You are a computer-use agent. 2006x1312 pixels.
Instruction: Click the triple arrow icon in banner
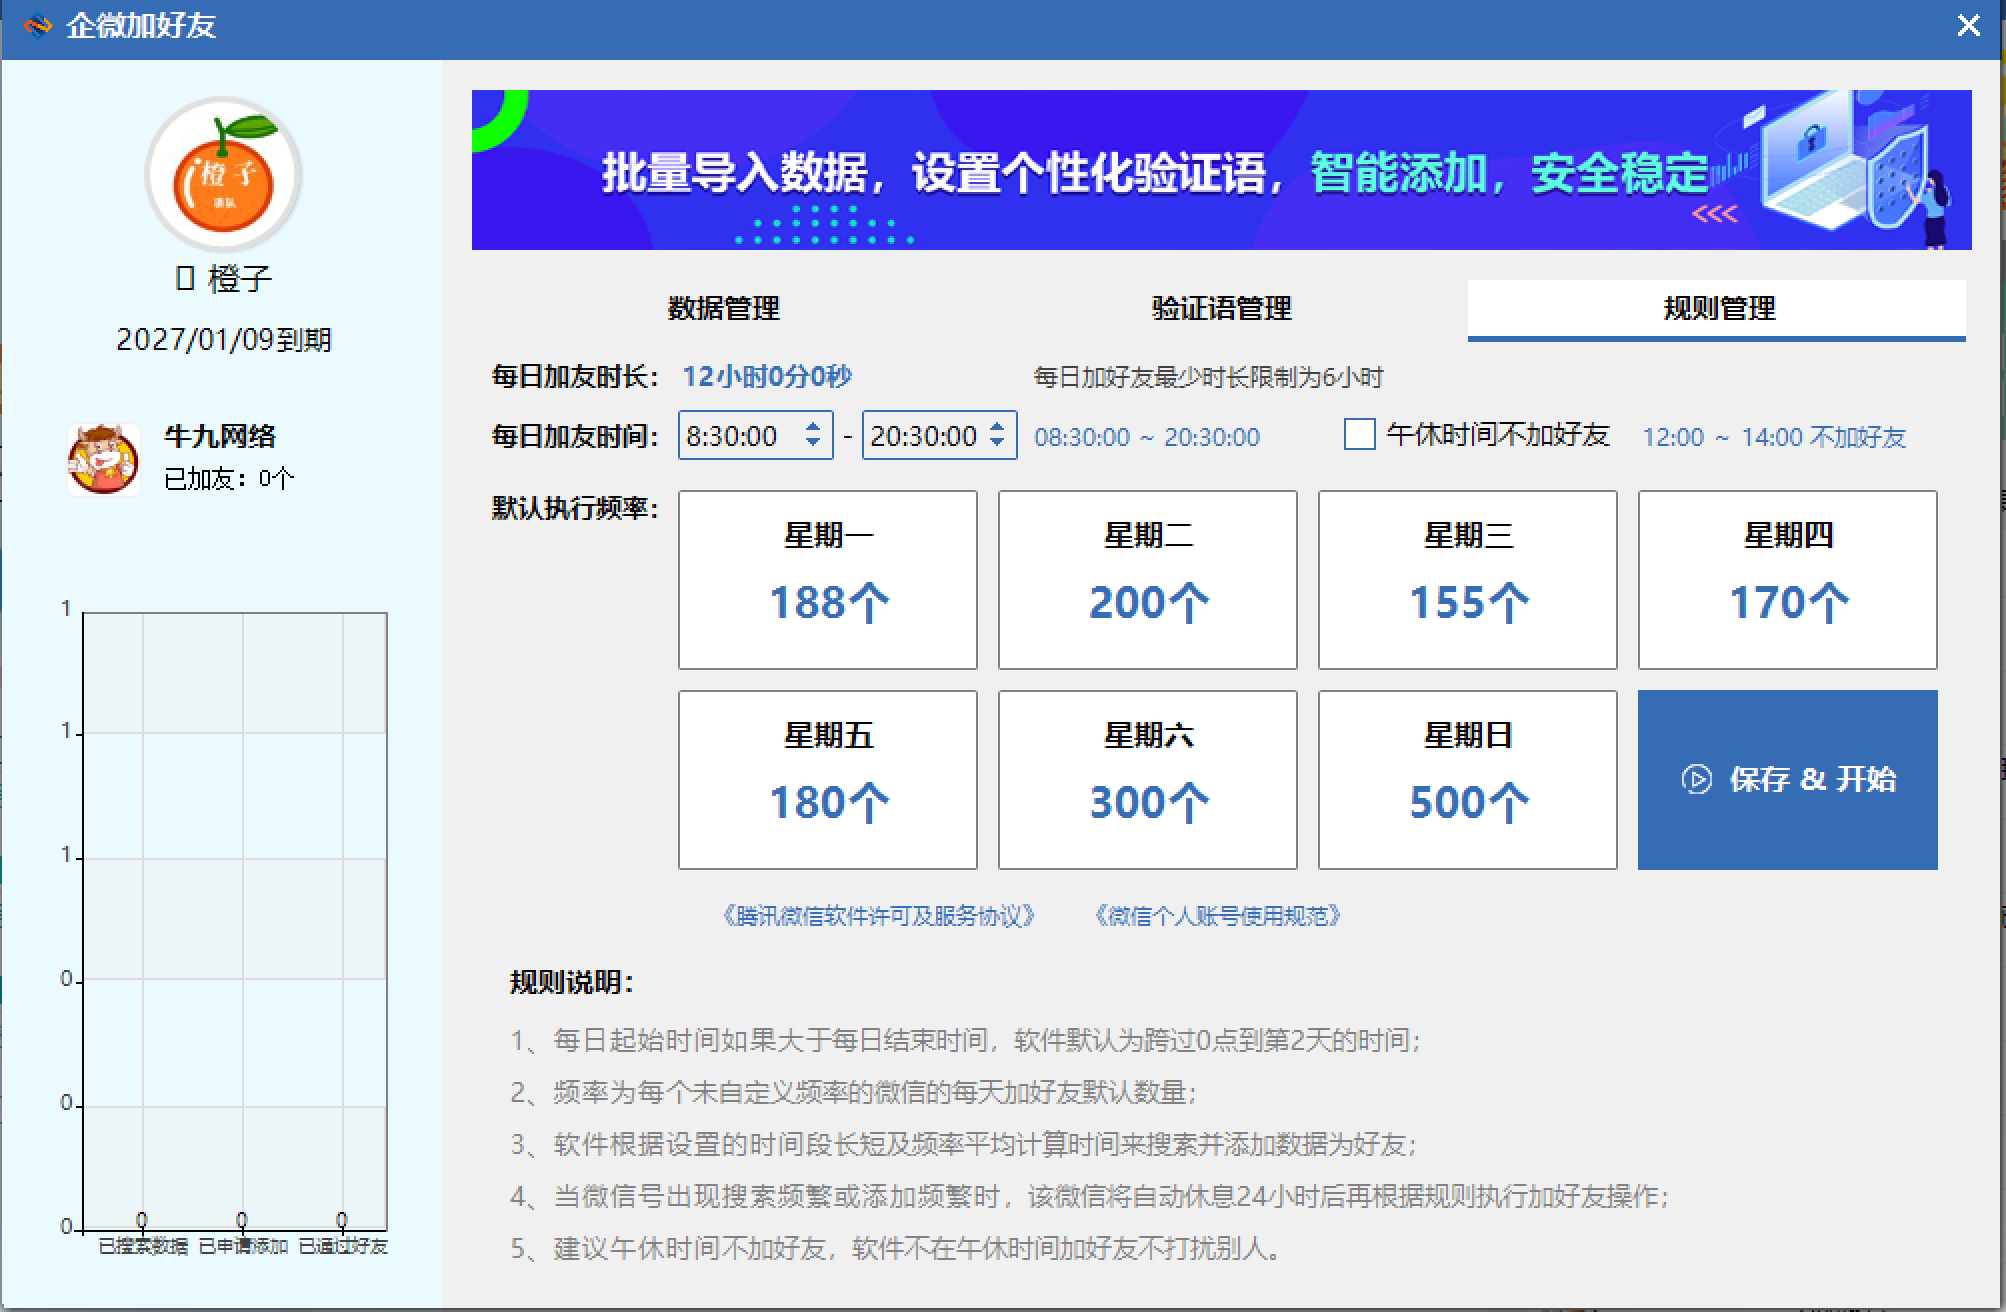point(1714,214)
